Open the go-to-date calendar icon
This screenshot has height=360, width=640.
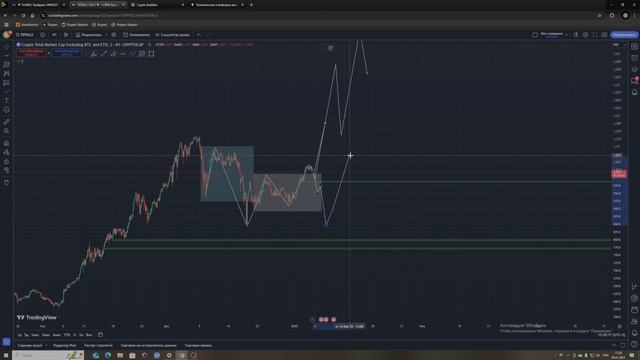(x=100, y=335)
